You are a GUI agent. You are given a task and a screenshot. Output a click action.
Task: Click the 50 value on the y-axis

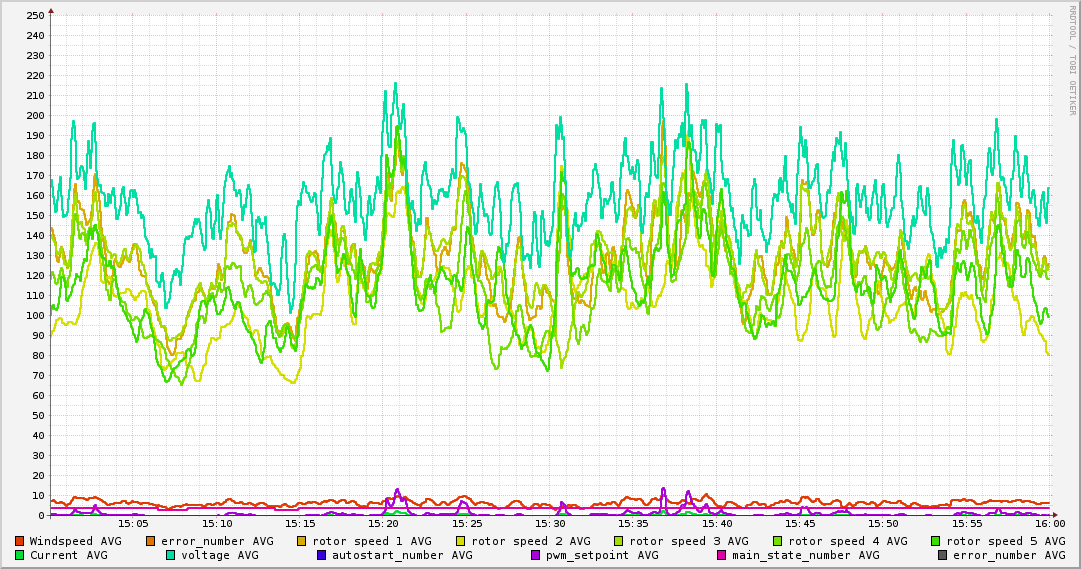38,415
